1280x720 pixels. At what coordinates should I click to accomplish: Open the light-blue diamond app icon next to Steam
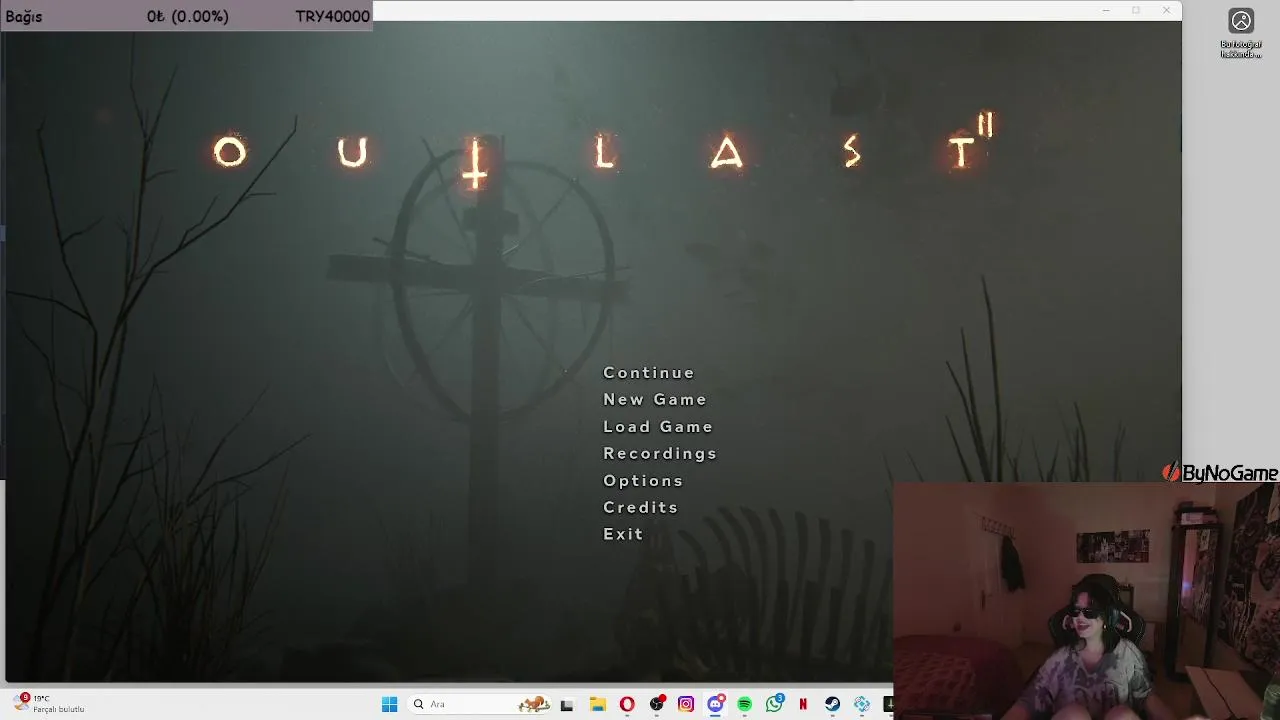[862, 705]
